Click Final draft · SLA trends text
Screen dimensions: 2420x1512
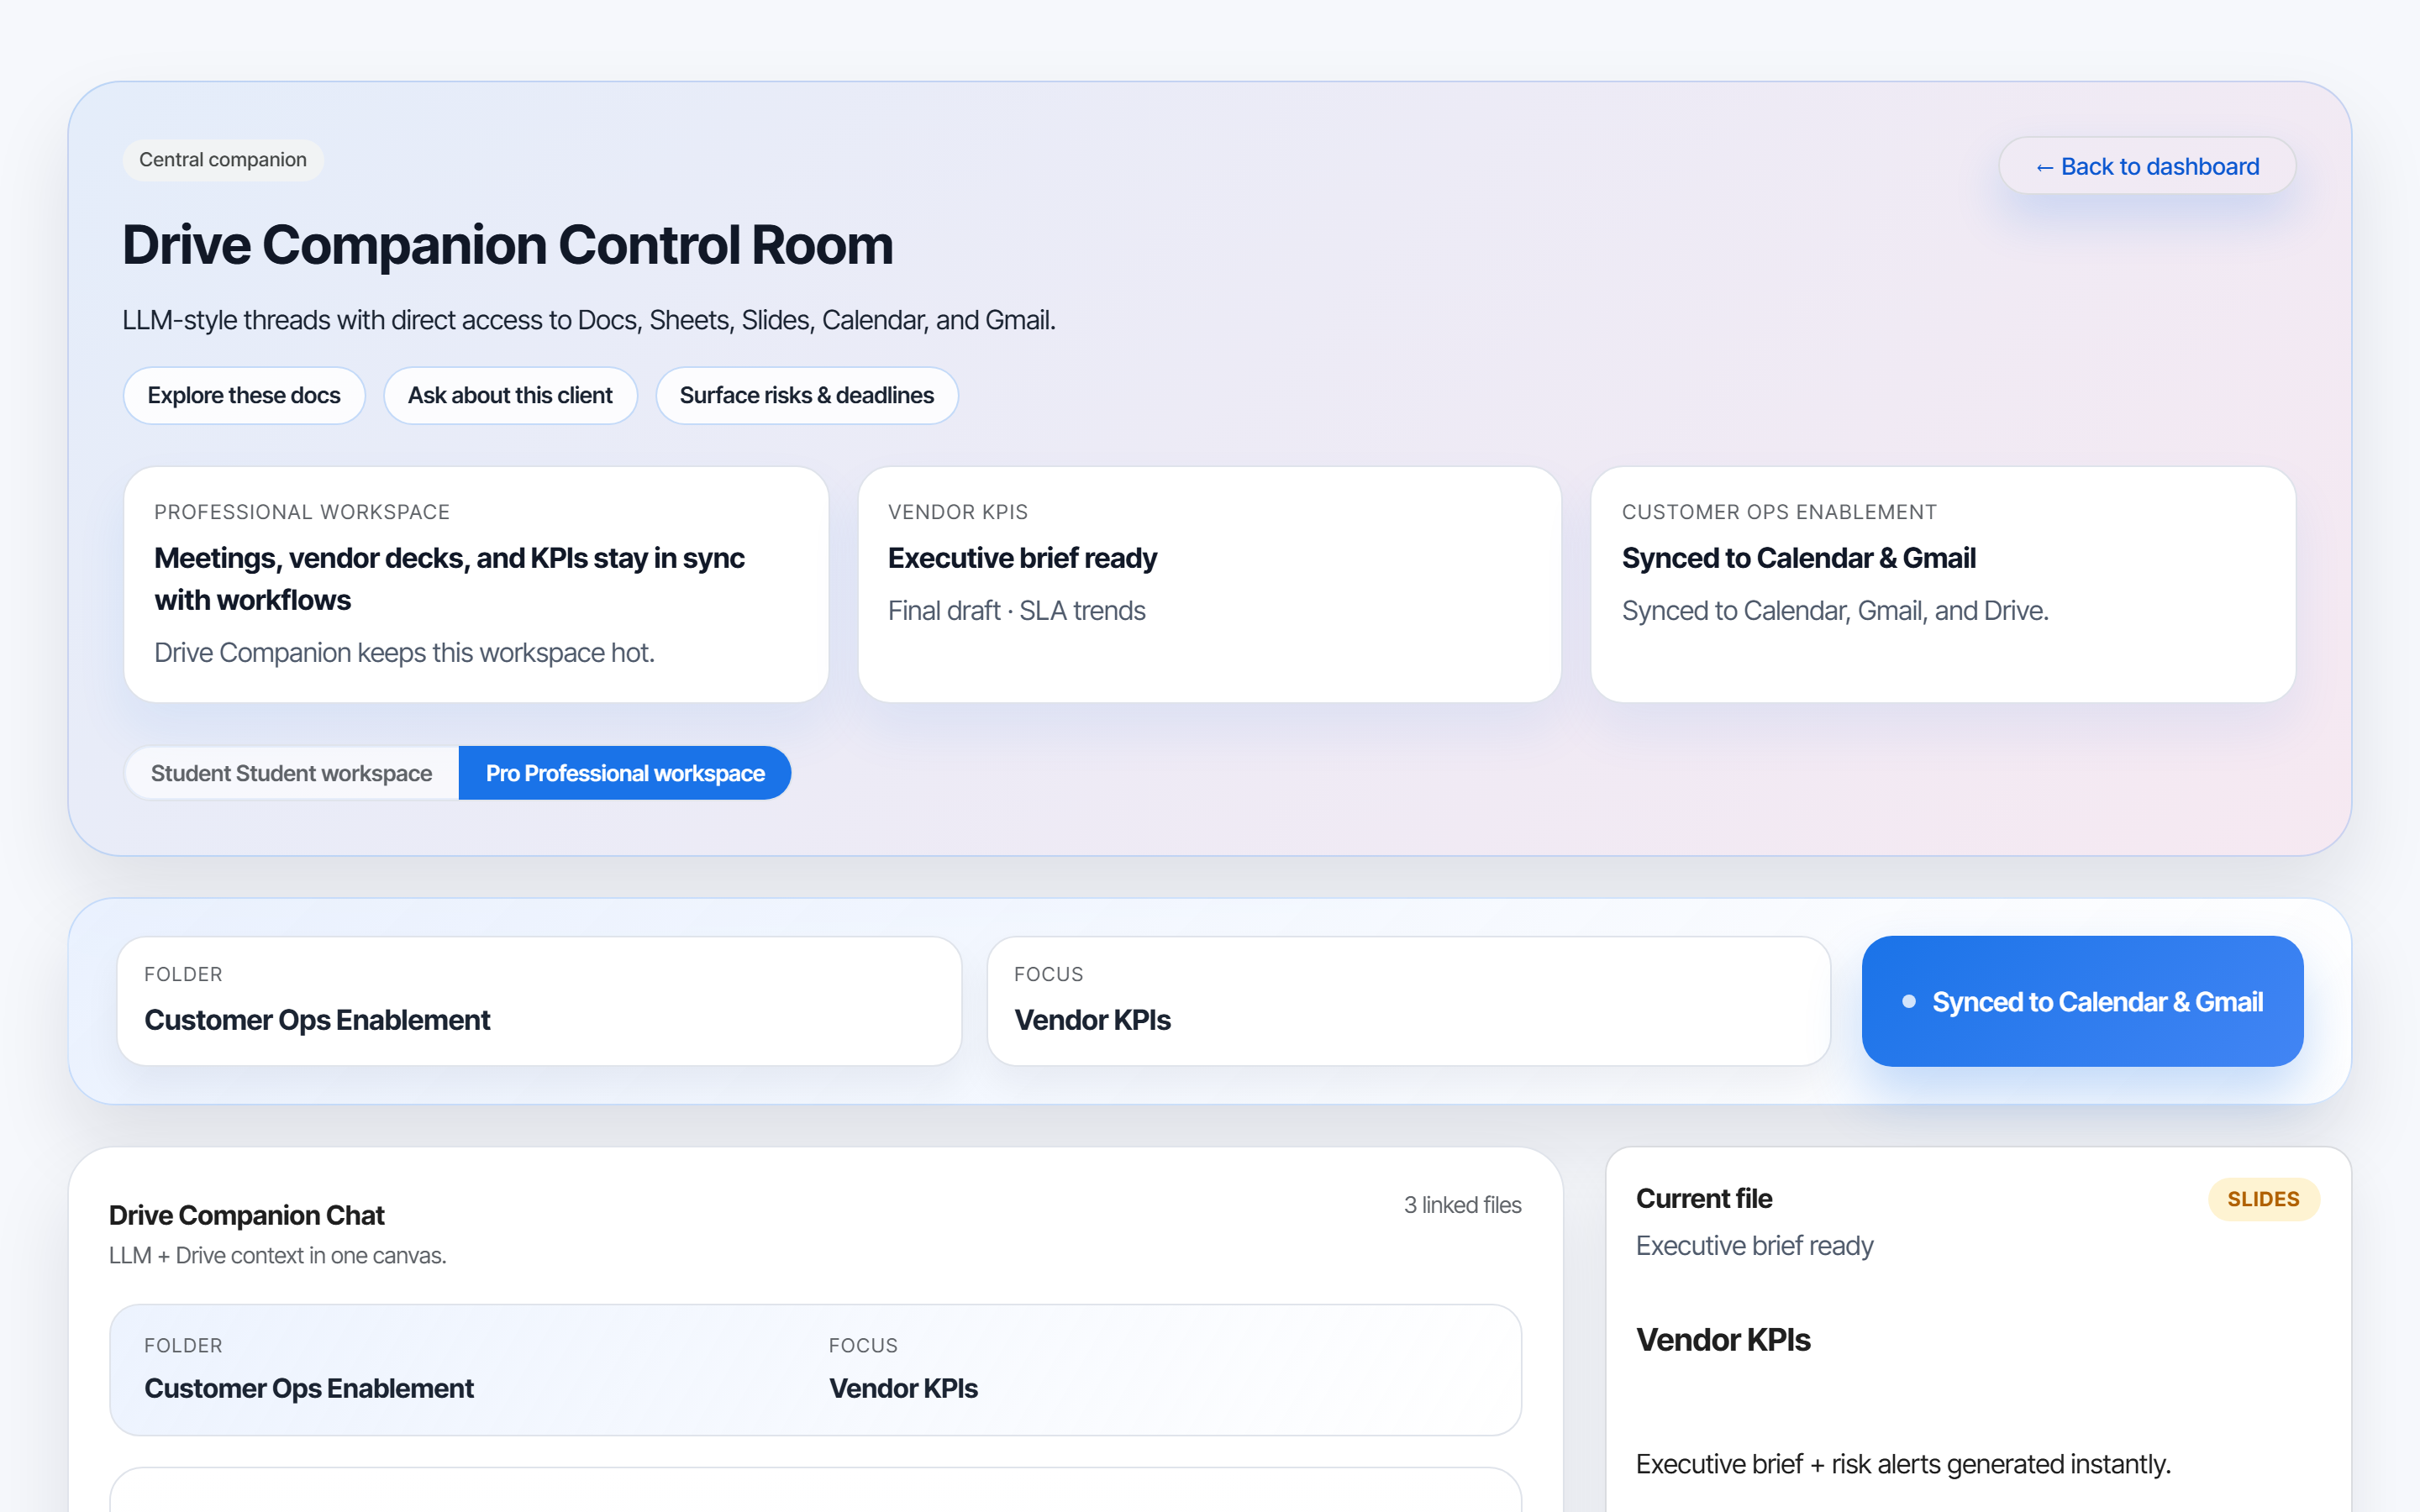(x=1016, y=611)
